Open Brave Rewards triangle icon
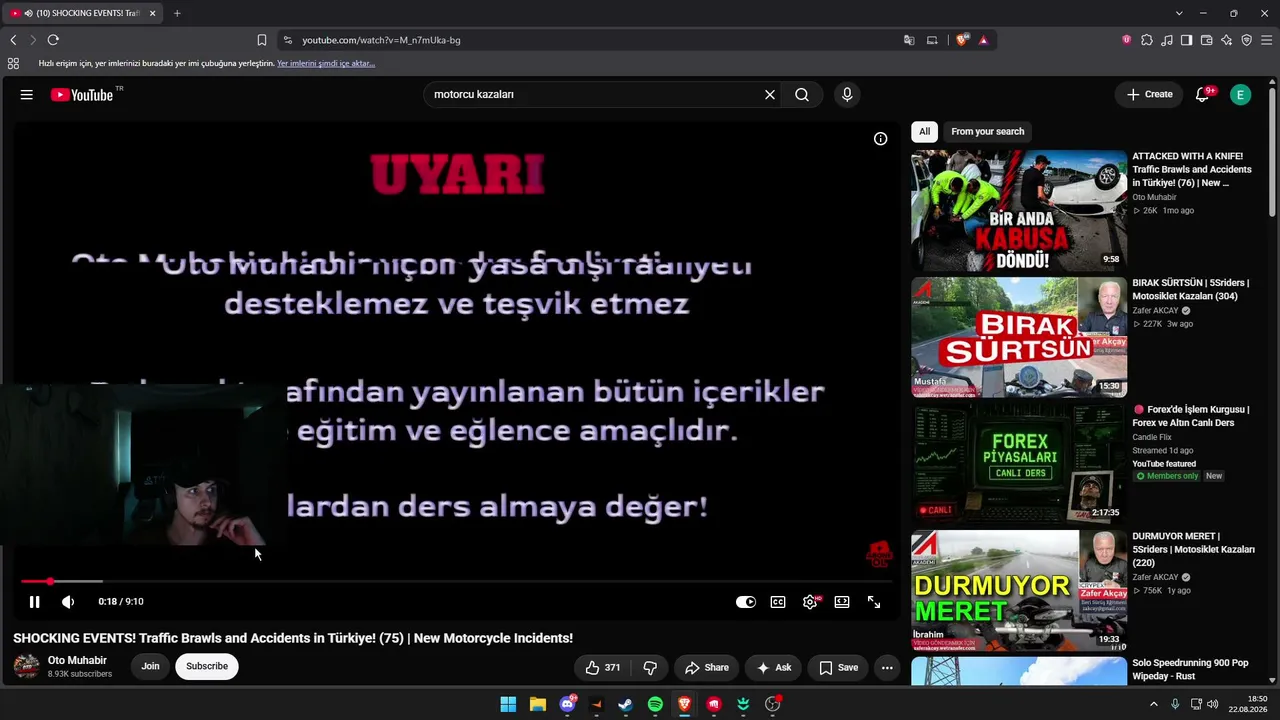The image size is (1280, 720). 983,40
